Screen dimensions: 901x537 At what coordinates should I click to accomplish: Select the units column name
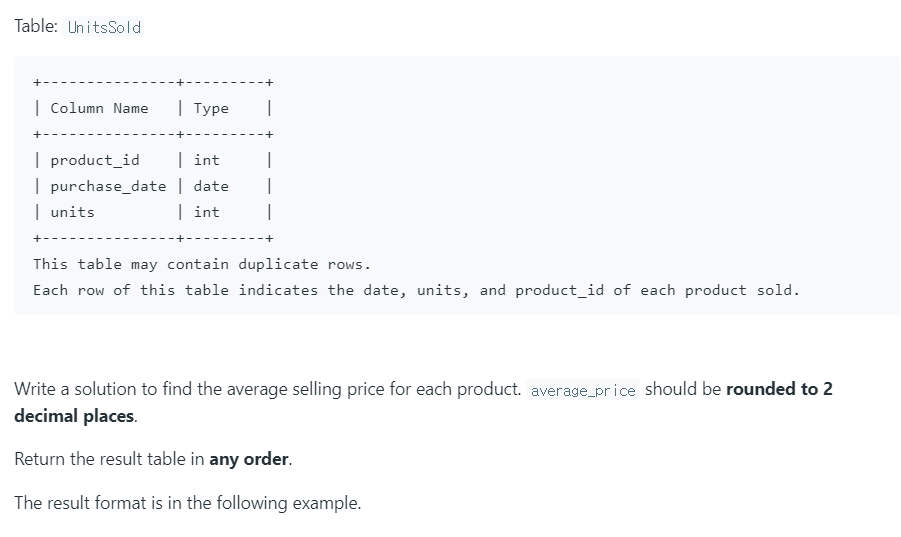(72, 212)
